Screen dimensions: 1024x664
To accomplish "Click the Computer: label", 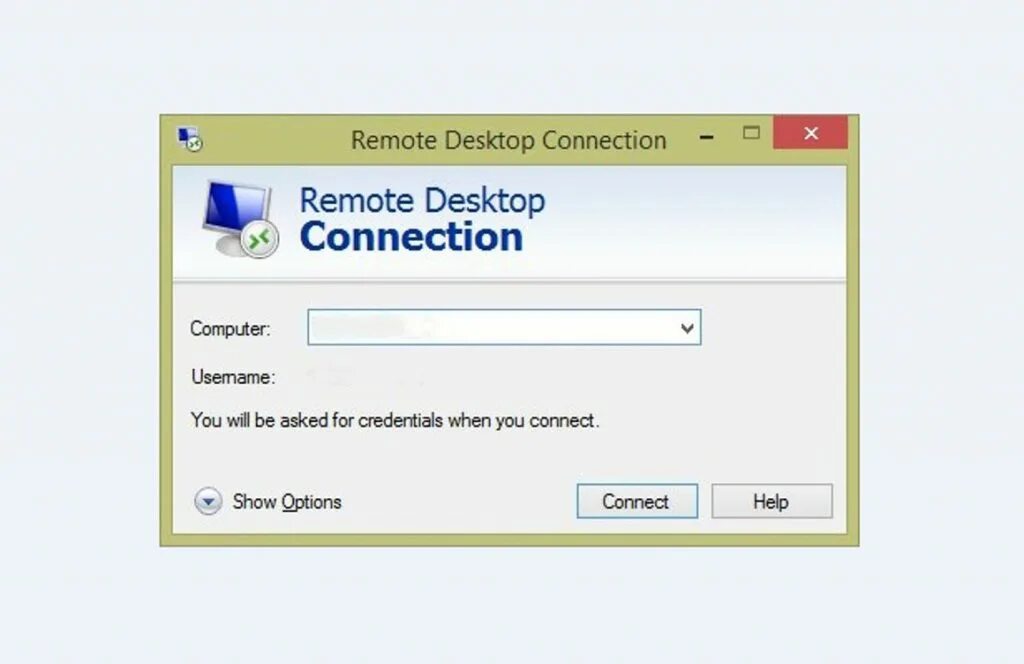I will click(x=230, y=328).
